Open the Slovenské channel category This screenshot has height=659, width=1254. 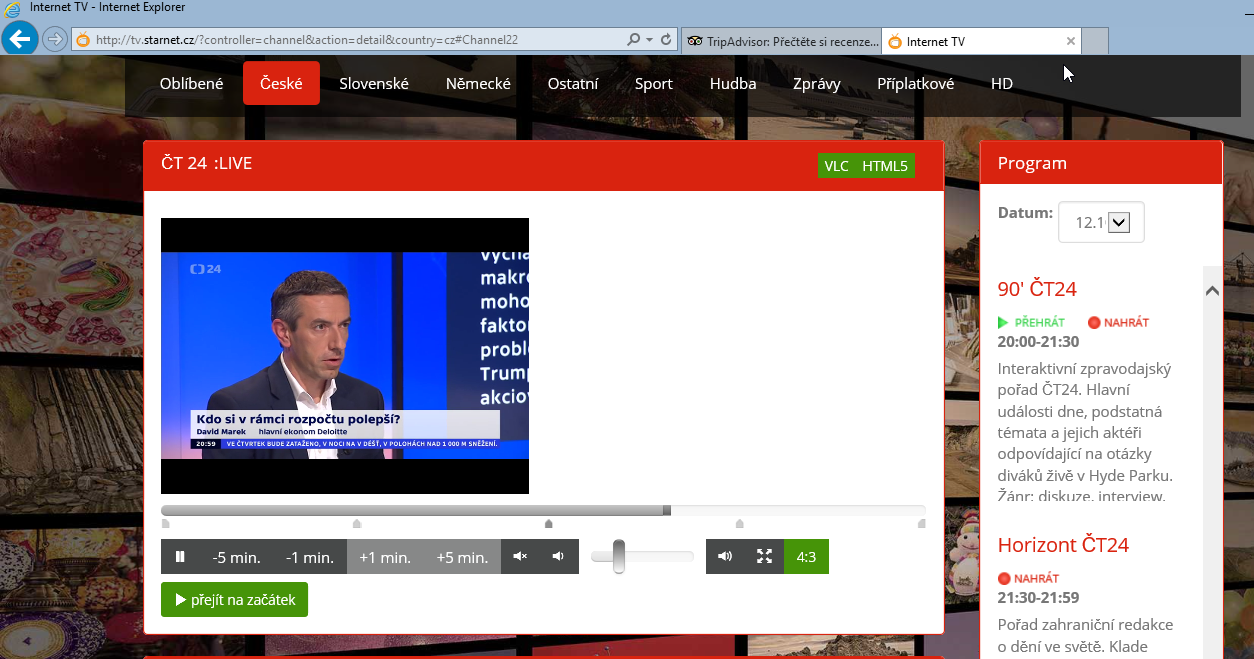(x=374, y=83)
